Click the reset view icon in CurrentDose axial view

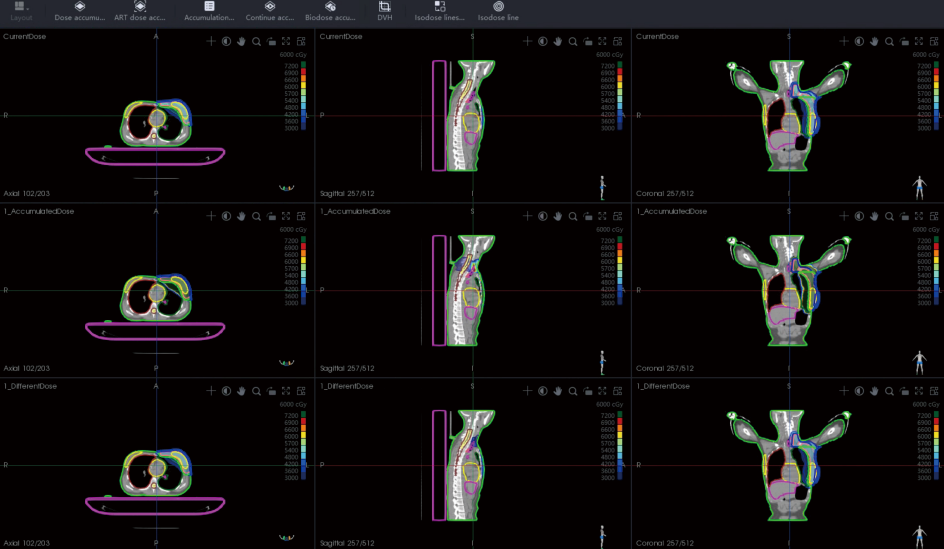point(272,41)
